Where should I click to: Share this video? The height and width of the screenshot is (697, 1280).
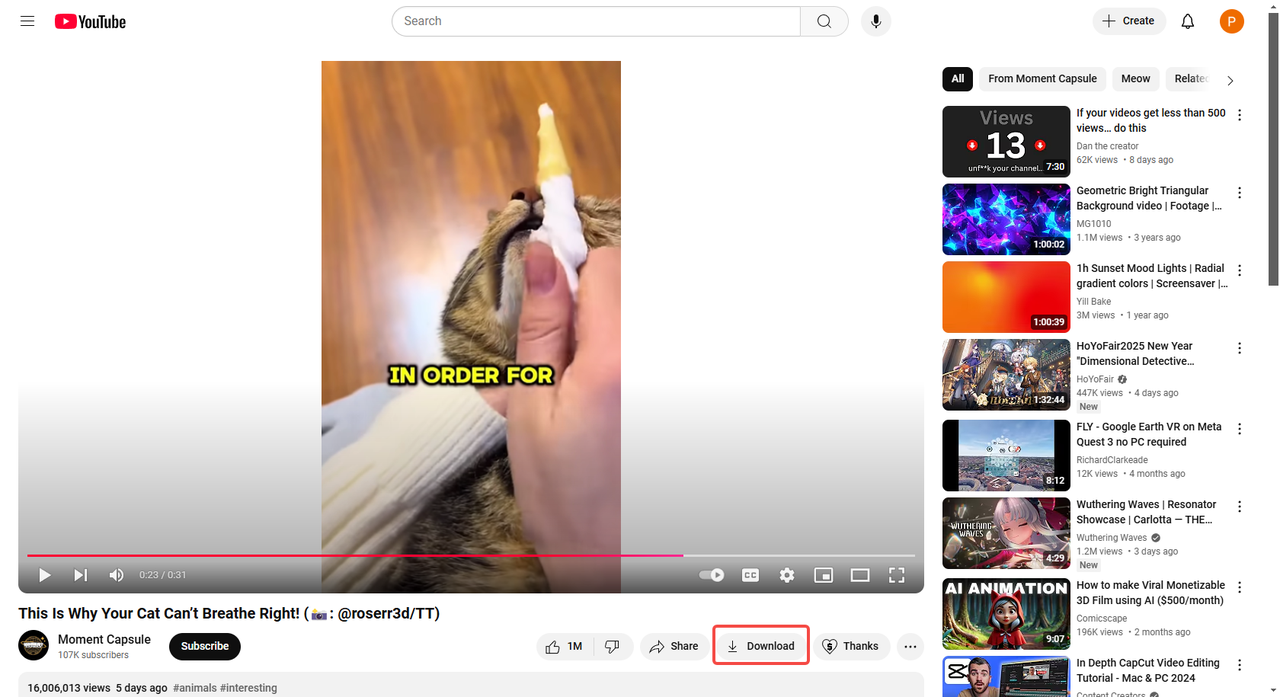click(674, 646)
